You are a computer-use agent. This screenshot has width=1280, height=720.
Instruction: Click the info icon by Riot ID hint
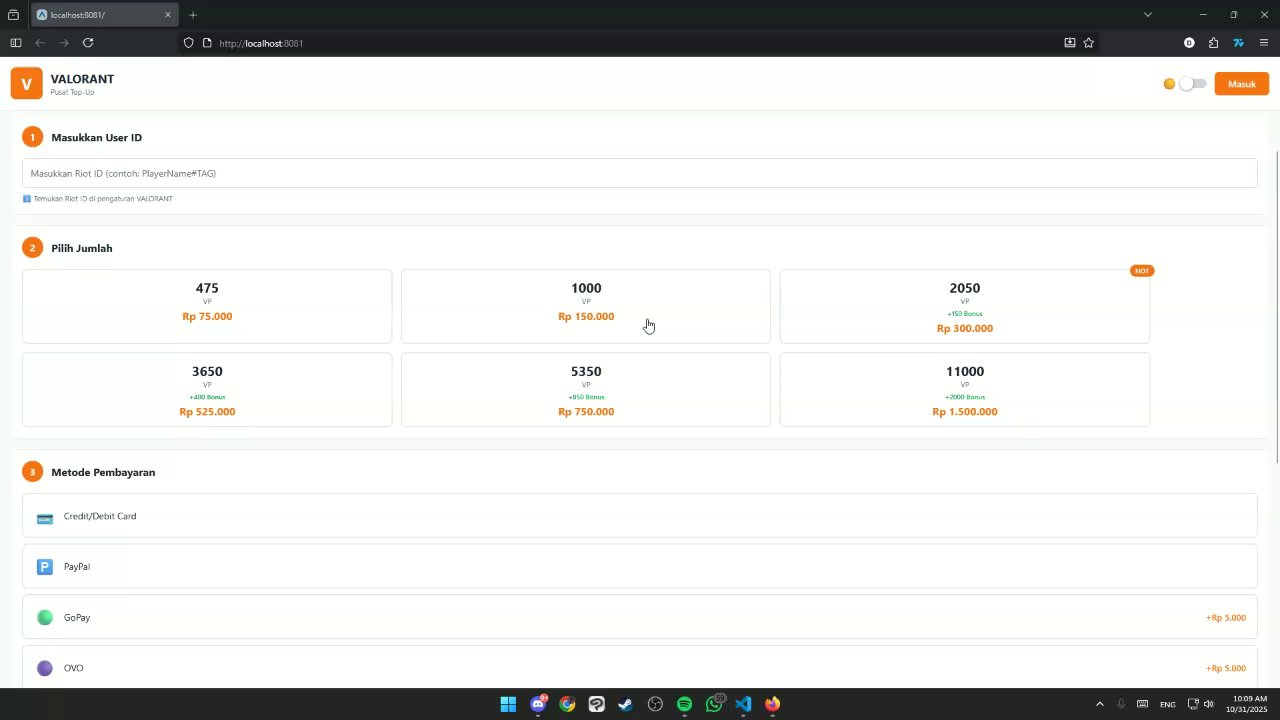[27, 199]
